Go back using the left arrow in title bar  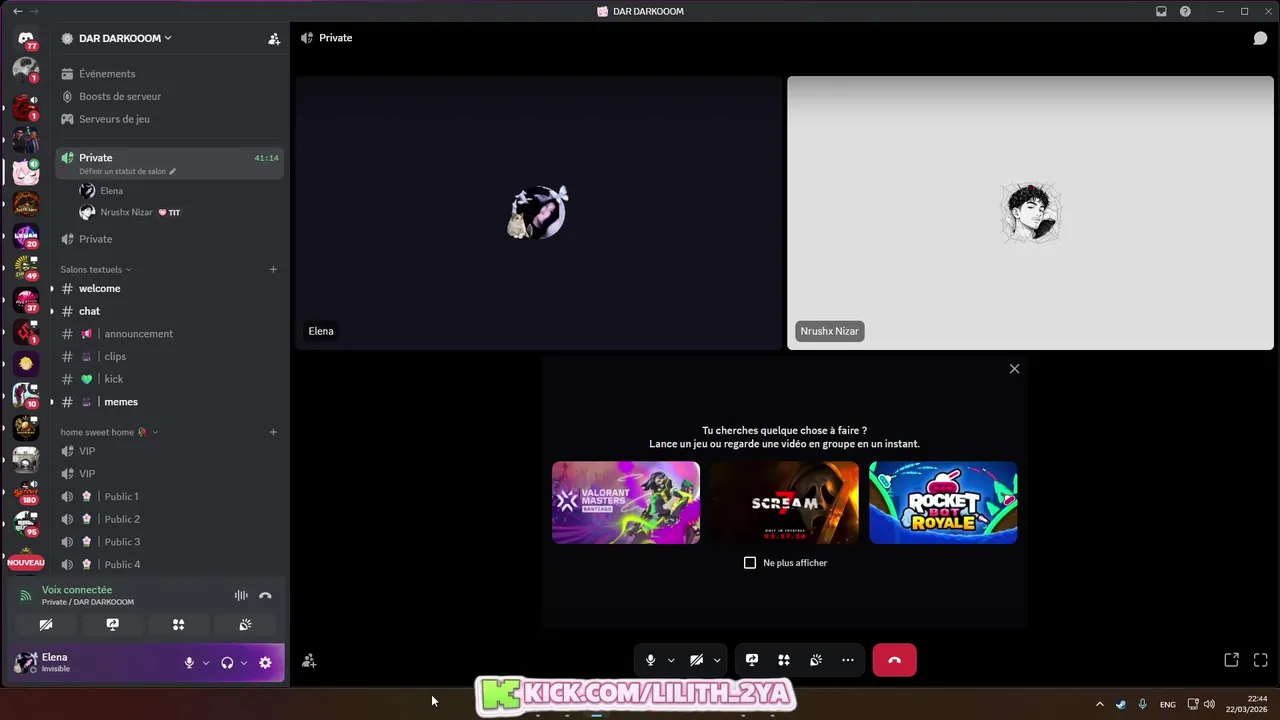click(x=17, y=11)
